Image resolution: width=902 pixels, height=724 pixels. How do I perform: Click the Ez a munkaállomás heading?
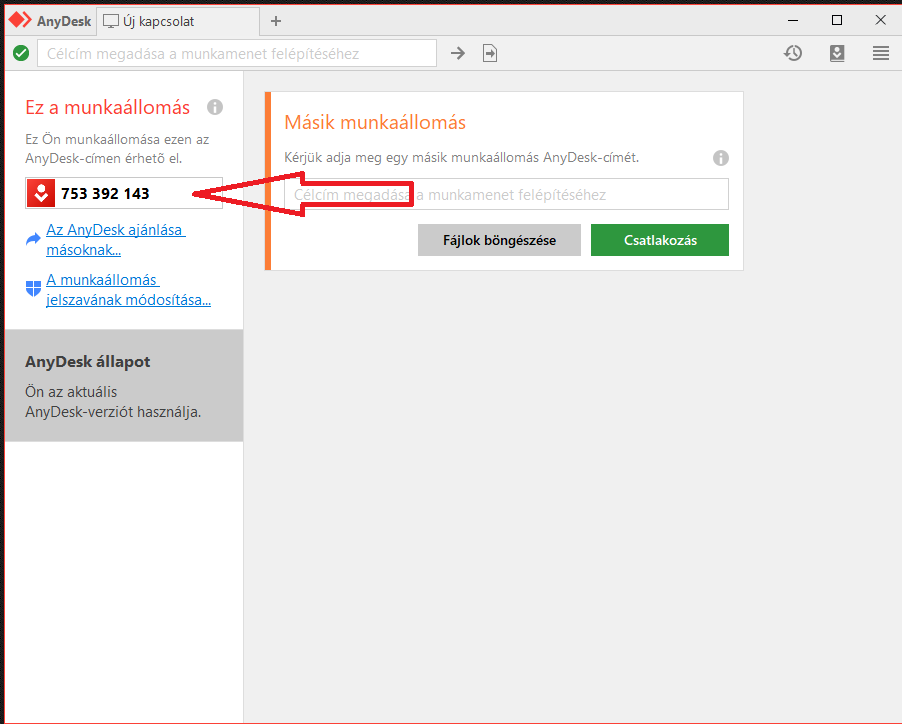point(108,108)
